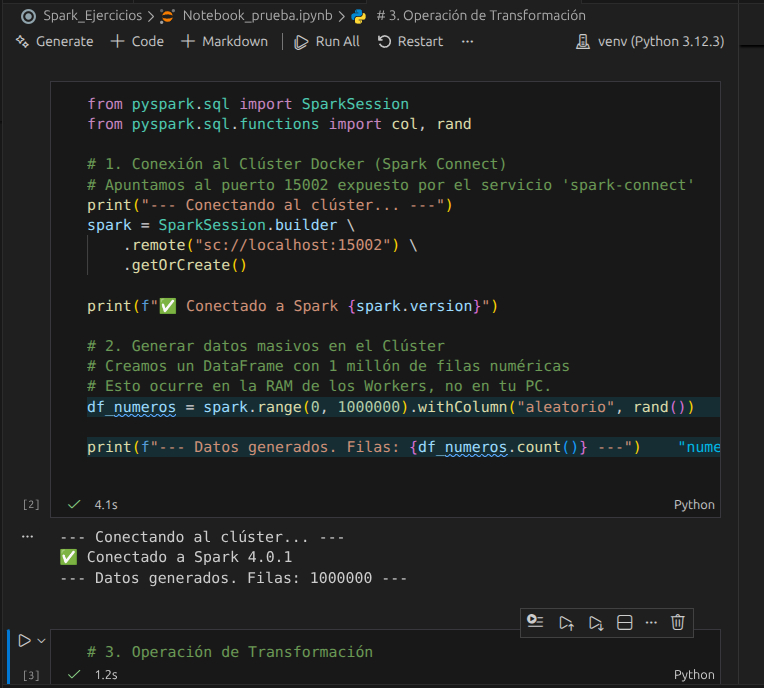764x688 pixels.
Task: Click Execute Cell and Below icon
Action: pyautogui.click(x=596, y=622)
